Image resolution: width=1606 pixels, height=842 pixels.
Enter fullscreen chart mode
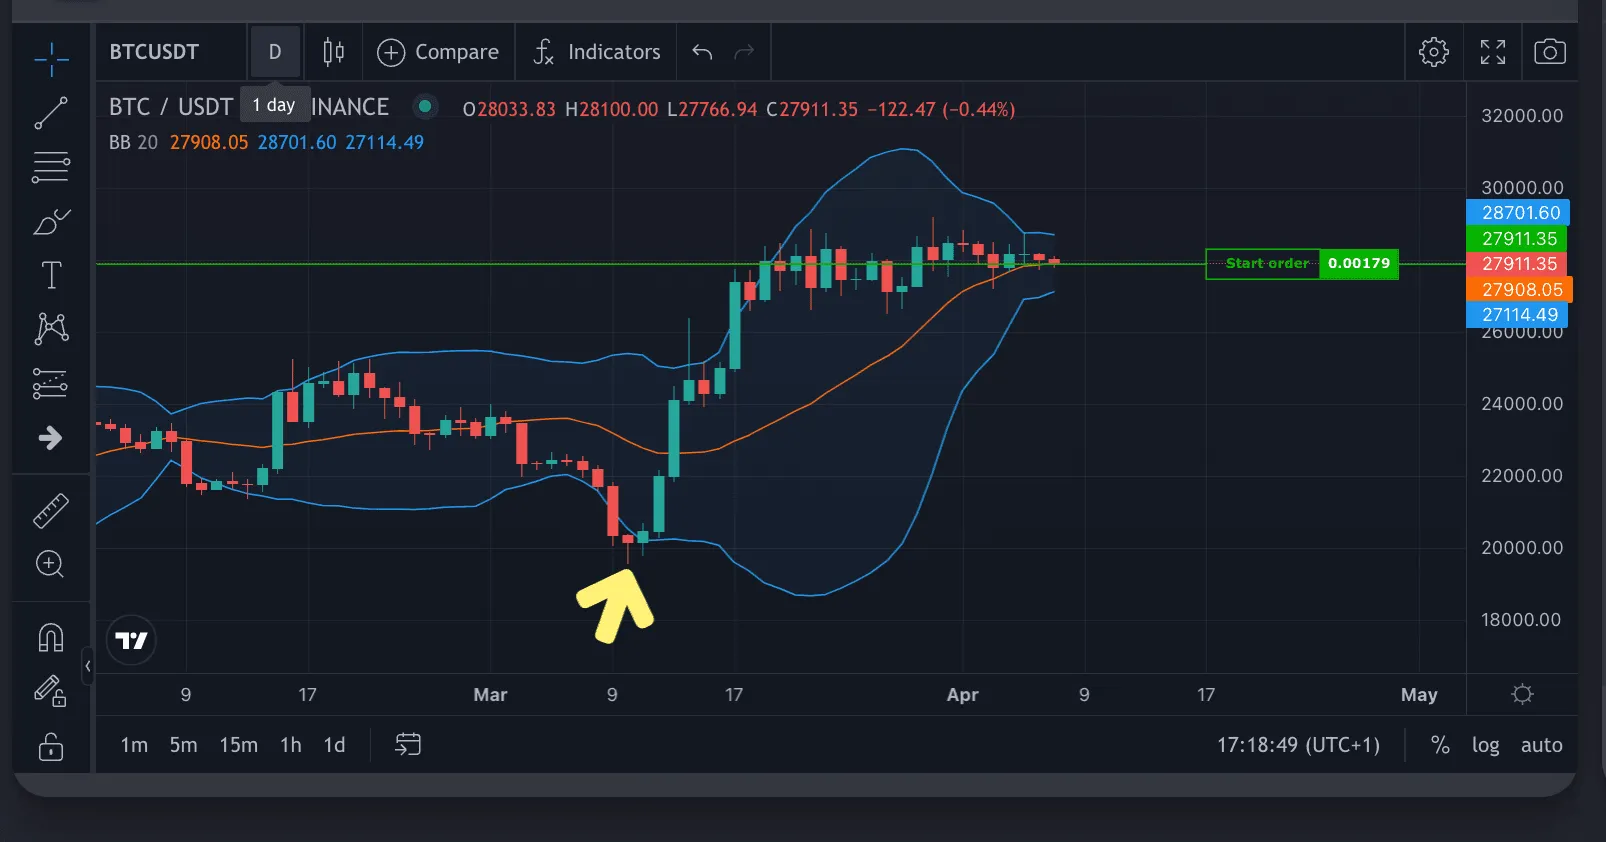(x=1492, y=52)
